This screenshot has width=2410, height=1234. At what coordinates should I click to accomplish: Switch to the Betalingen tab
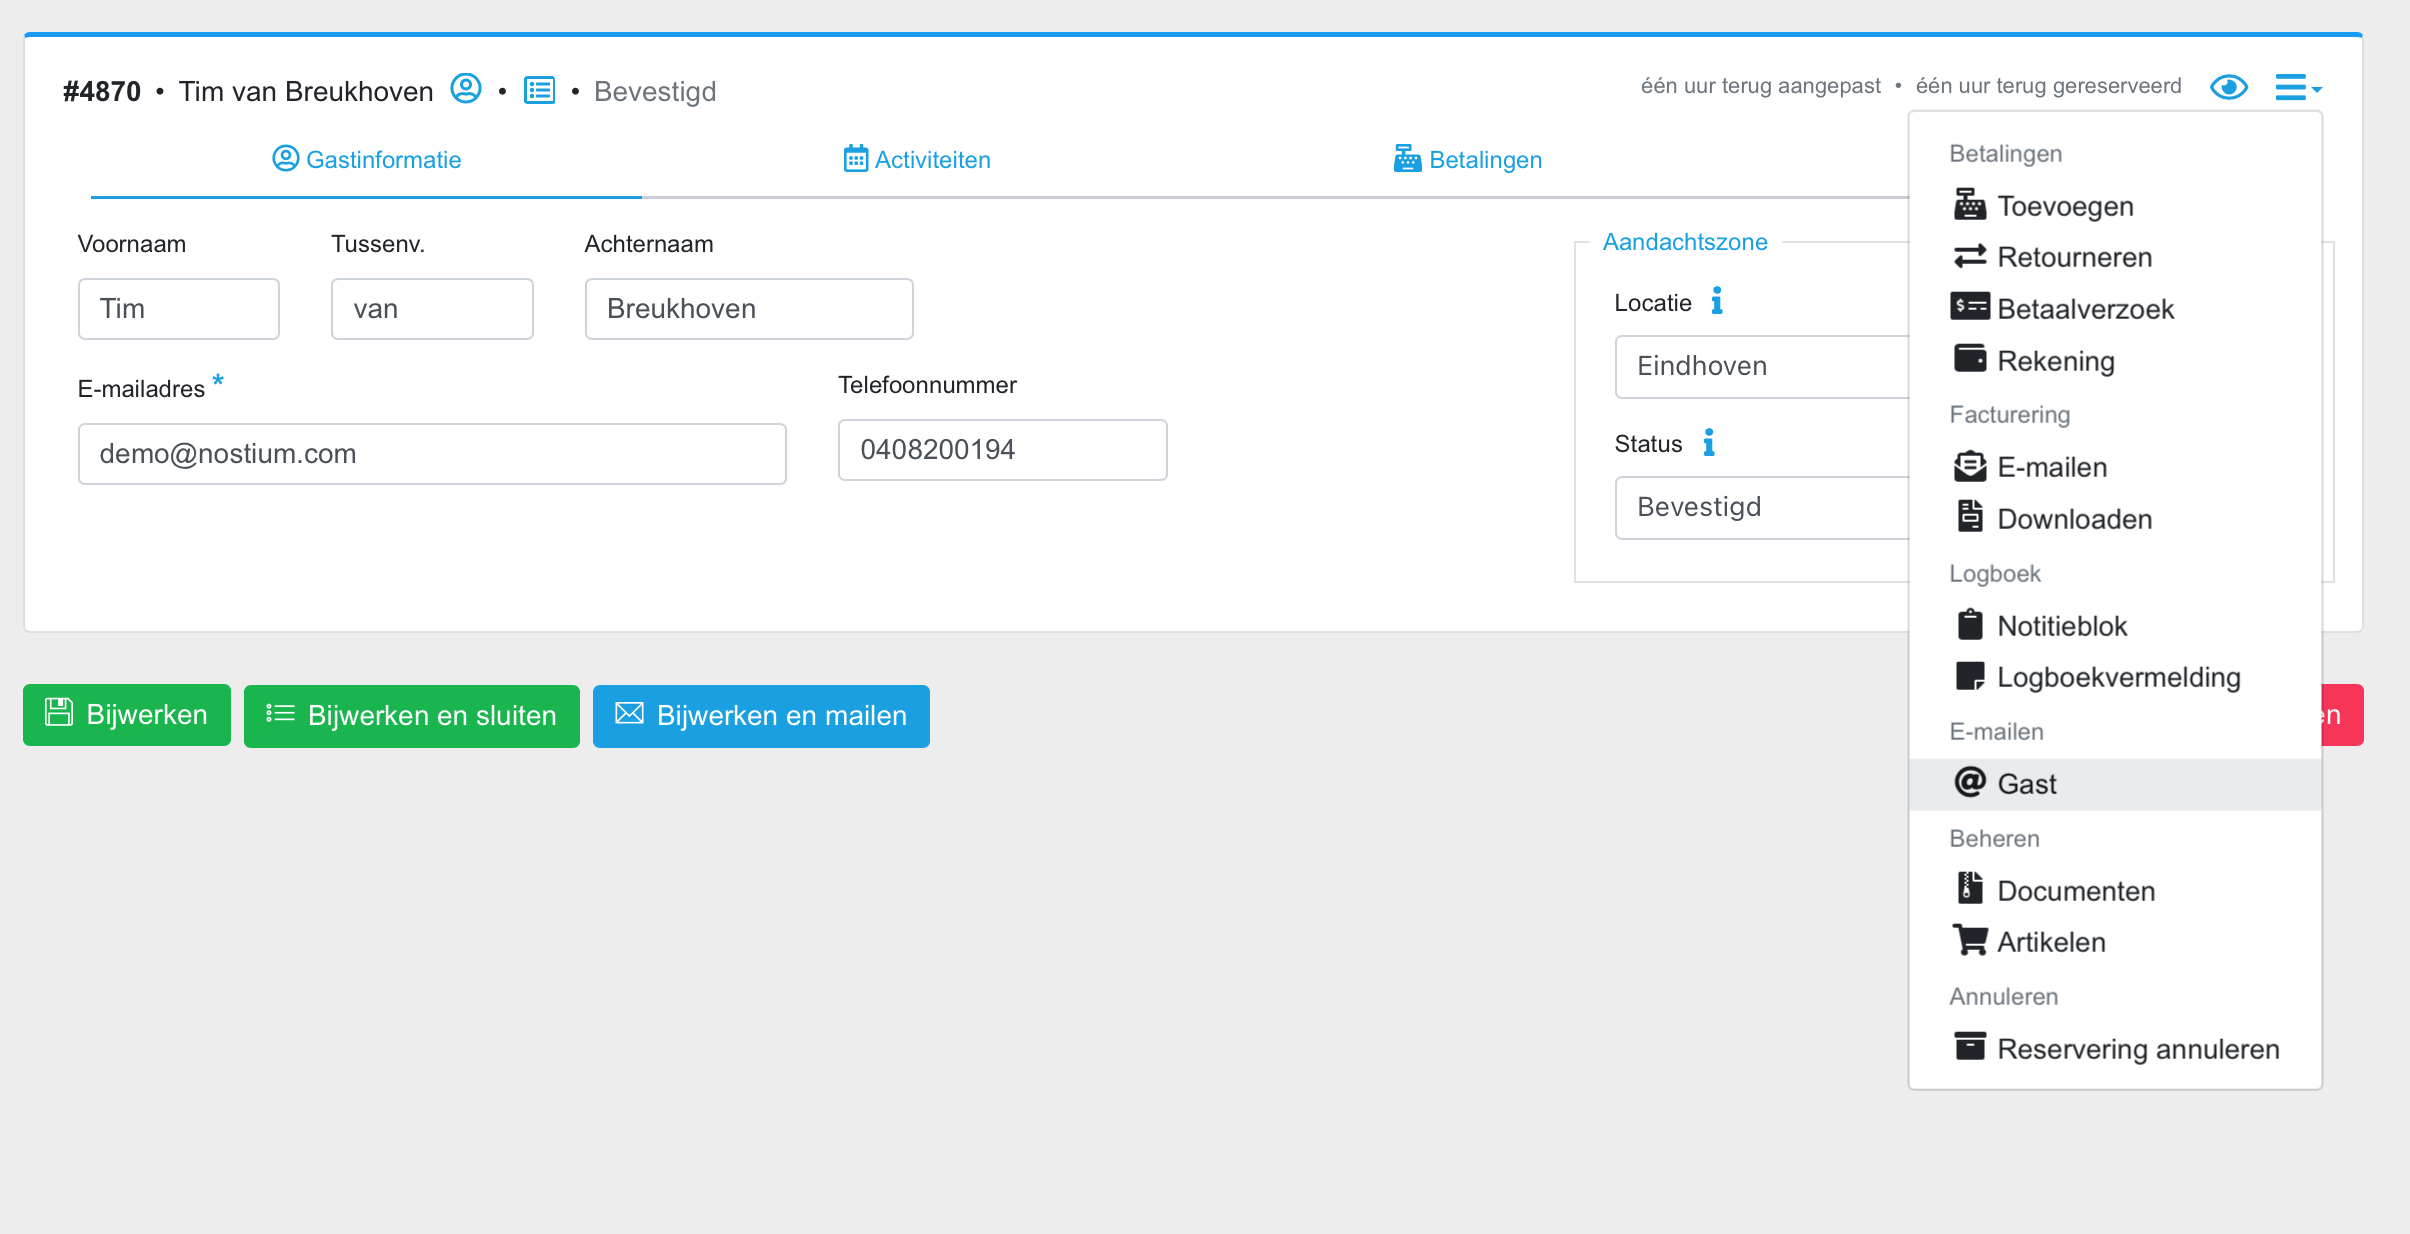pos(1467,160)
